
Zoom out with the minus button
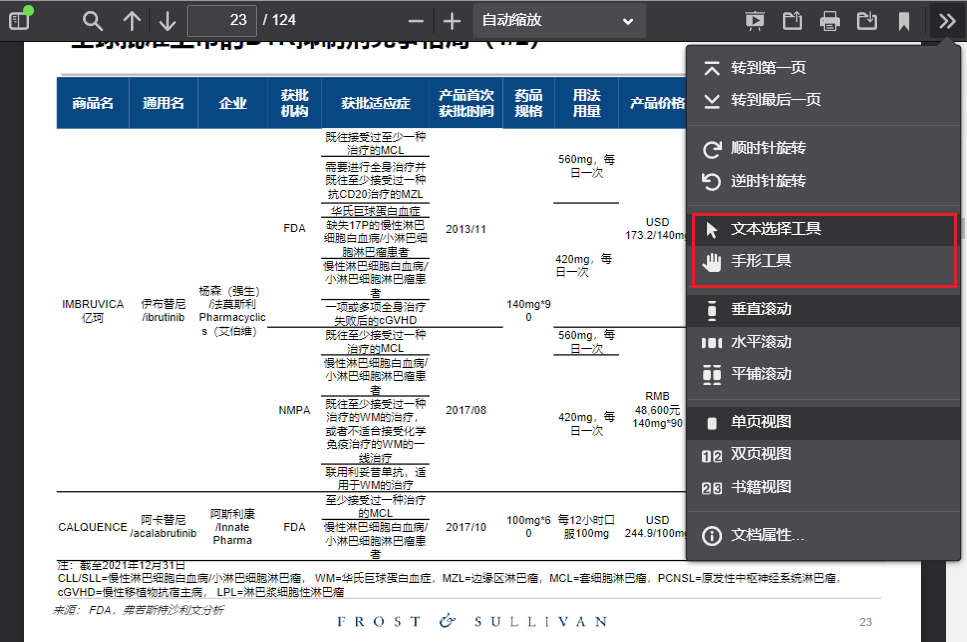click(416, 21)
